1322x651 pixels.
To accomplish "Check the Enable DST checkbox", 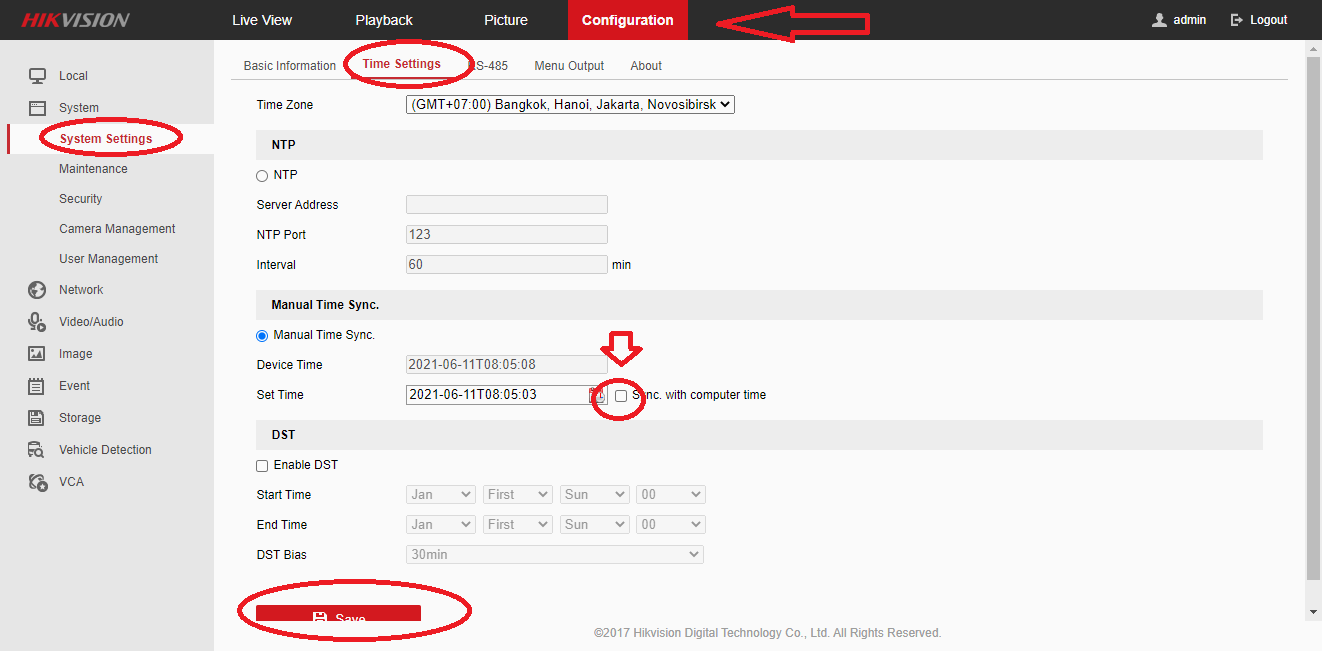I will (x=262, y=466).
